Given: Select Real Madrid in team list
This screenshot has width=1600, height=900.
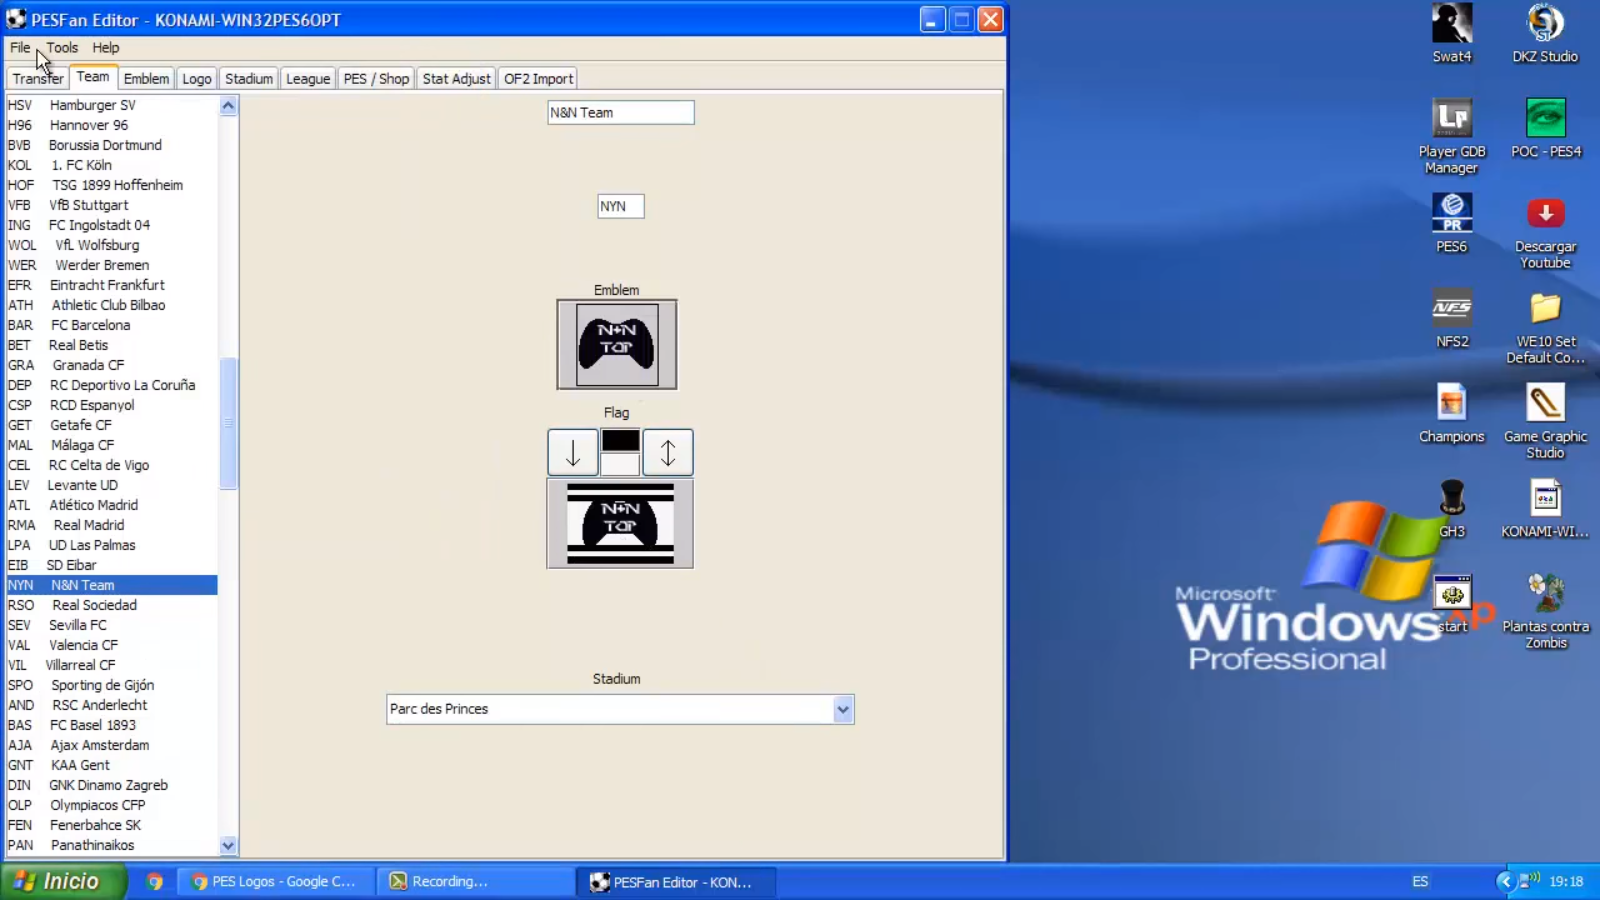Looking at the screenshot, I should (112, 525).
